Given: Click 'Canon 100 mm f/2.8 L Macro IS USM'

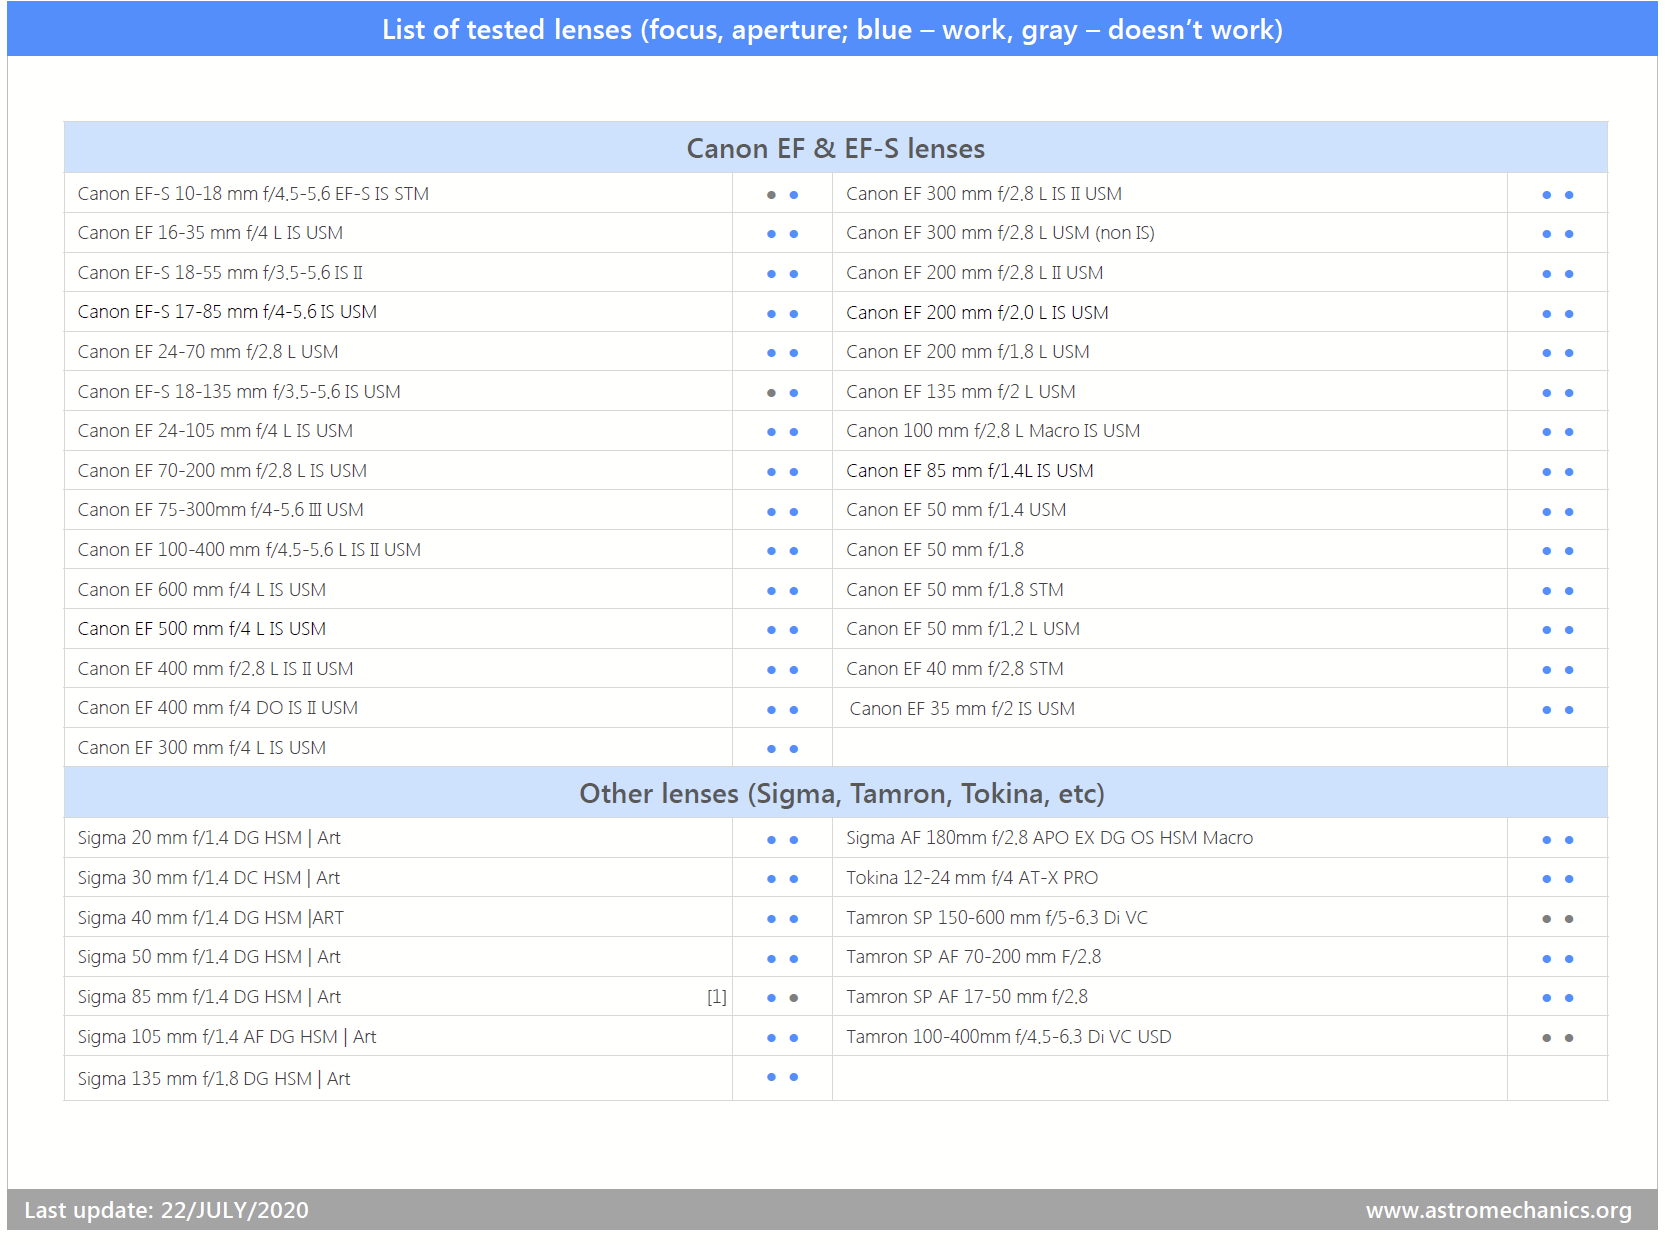Looking at the screenshot, I should pos(993,431).
